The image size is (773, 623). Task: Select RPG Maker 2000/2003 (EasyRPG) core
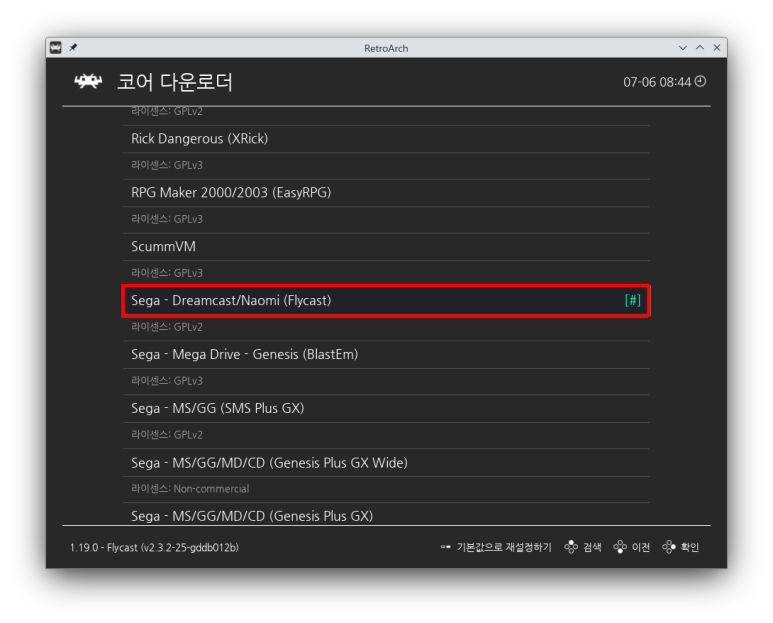tap(386, 193)
